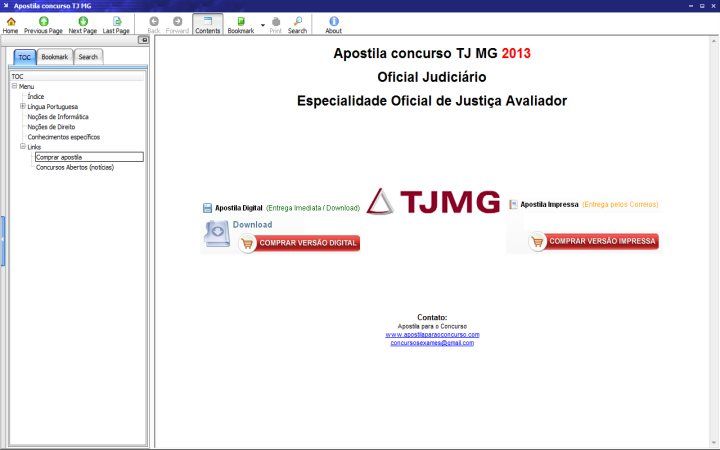Click Comprar Versão Digital button
The image size is (720, 450).
[x=299, y=243]
